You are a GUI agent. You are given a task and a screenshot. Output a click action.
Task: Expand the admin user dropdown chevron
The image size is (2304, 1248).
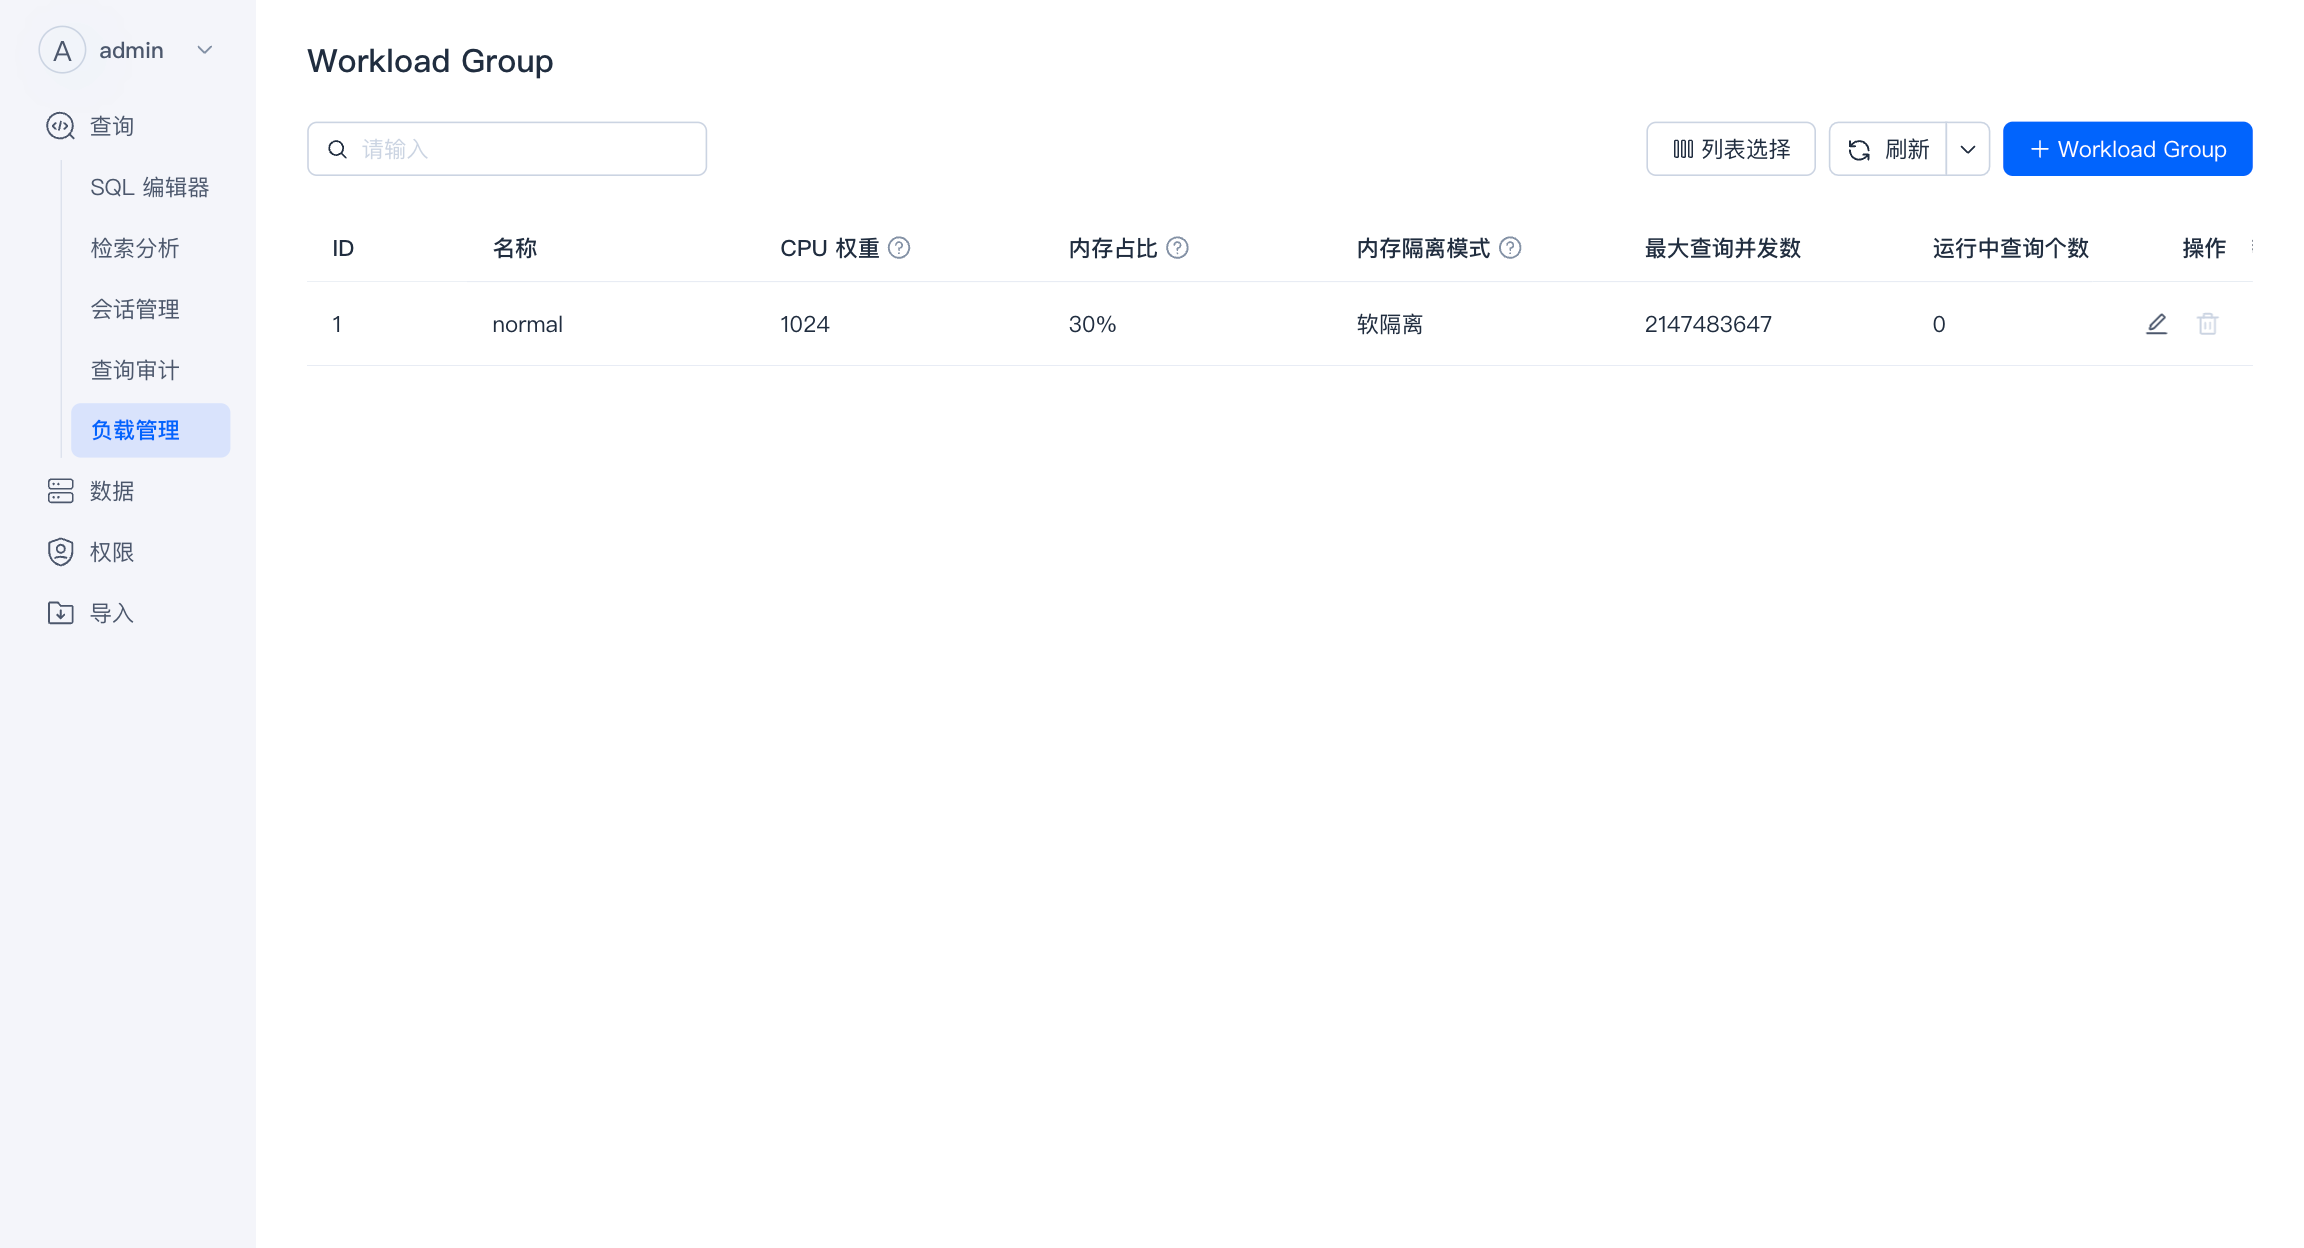click(x=205, y=50)
